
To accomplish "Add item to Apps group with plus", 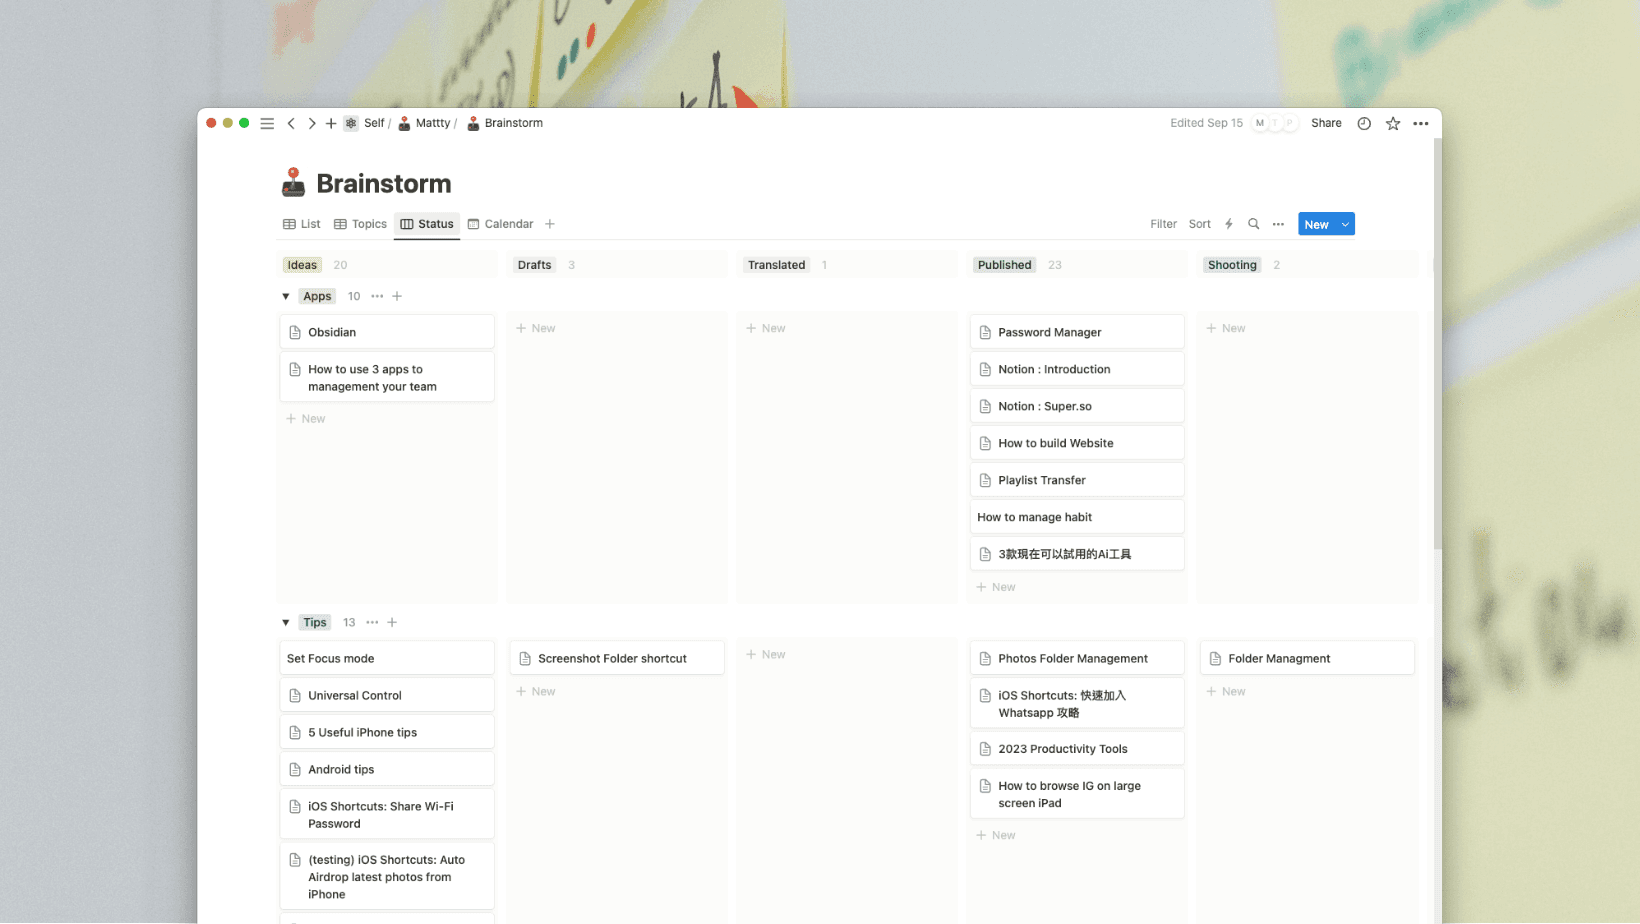I will (397, 296).
